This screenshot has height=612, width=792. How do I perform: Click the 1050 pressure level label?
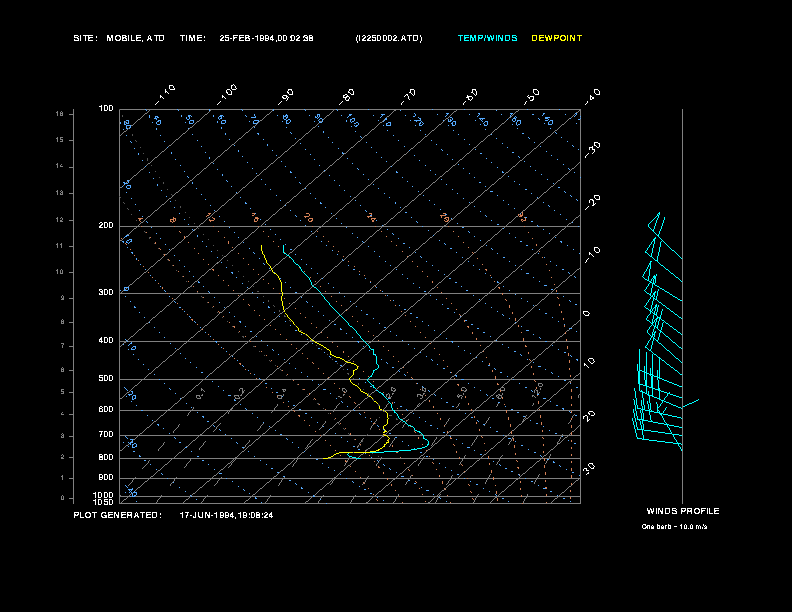click(x=104, y=502)
